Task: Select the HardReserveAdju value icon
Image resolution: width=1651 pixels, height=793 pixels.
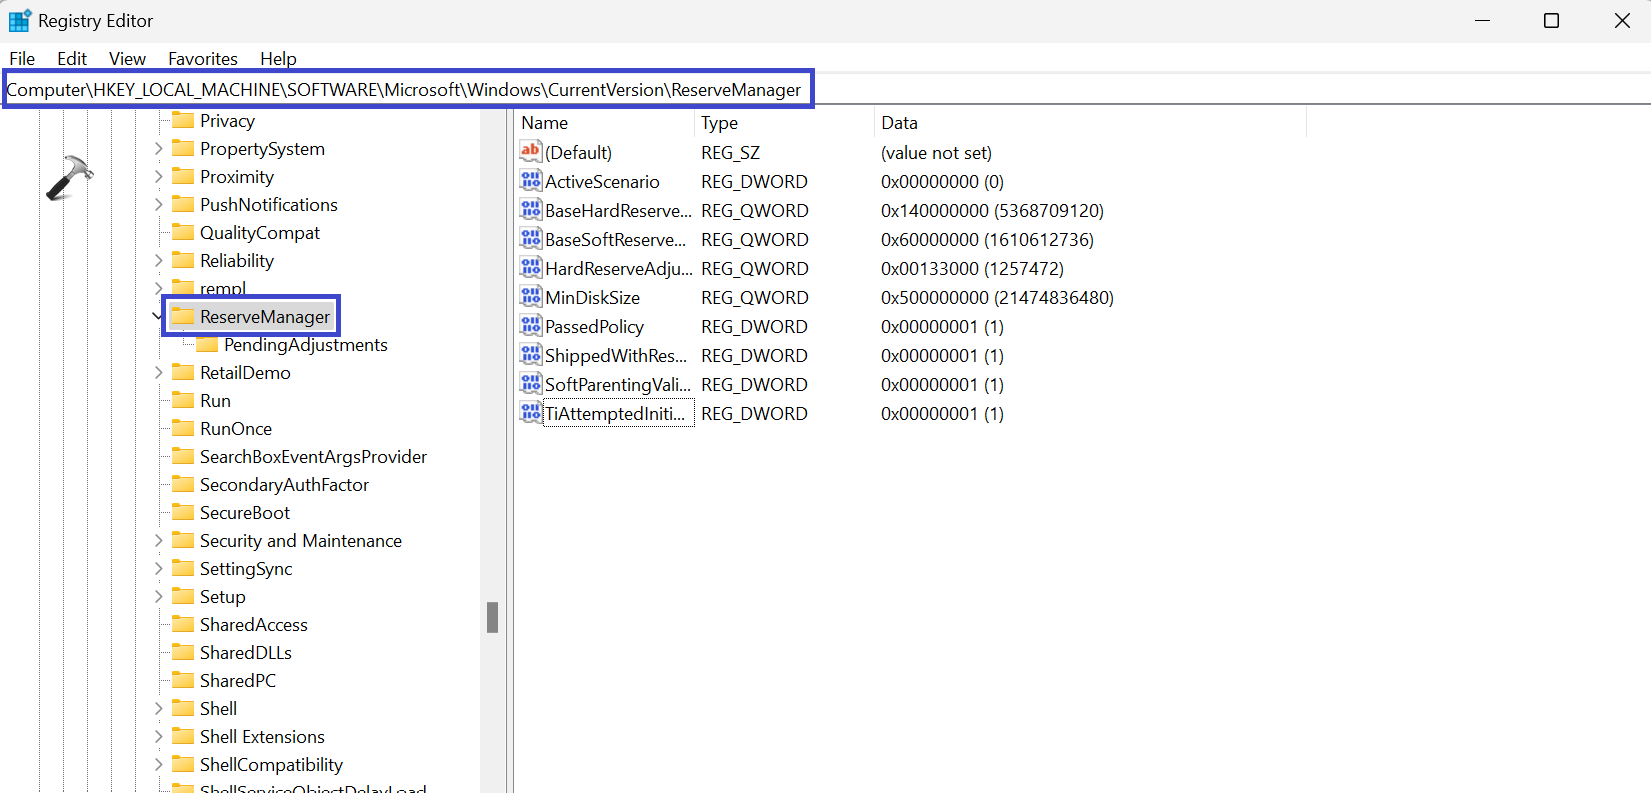Action: (530, 268)
